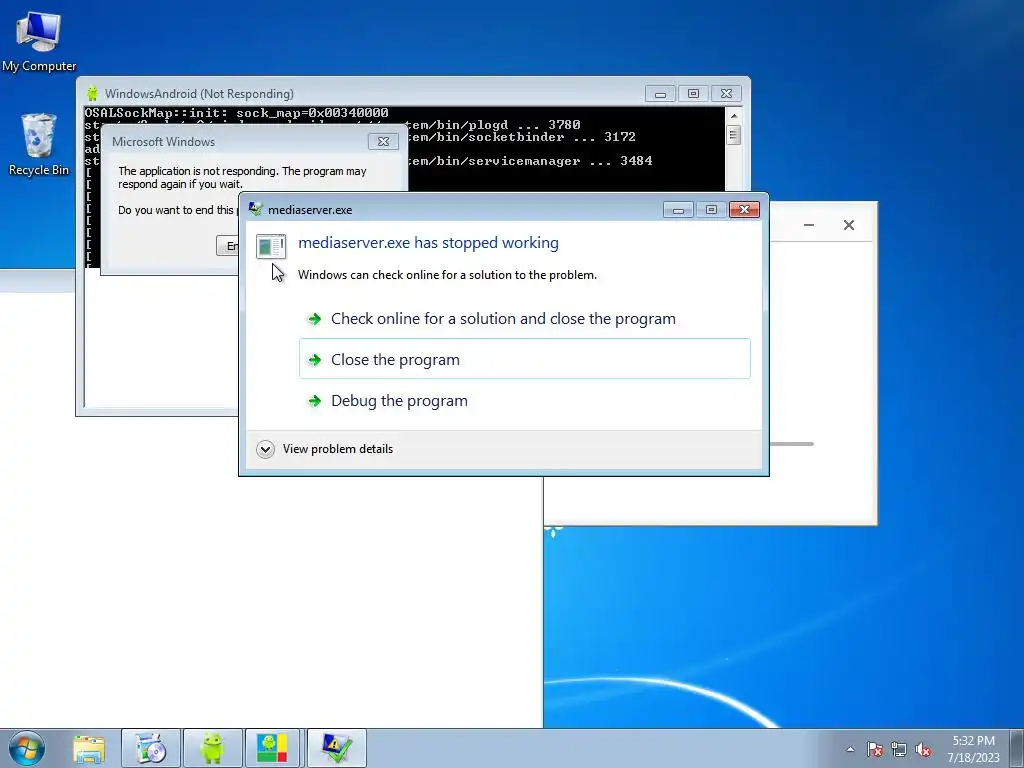This screenshot has width=1024, height=768.
Task: Maximize the mediaserver.exe dialog
Action: (x=711, y=210)
